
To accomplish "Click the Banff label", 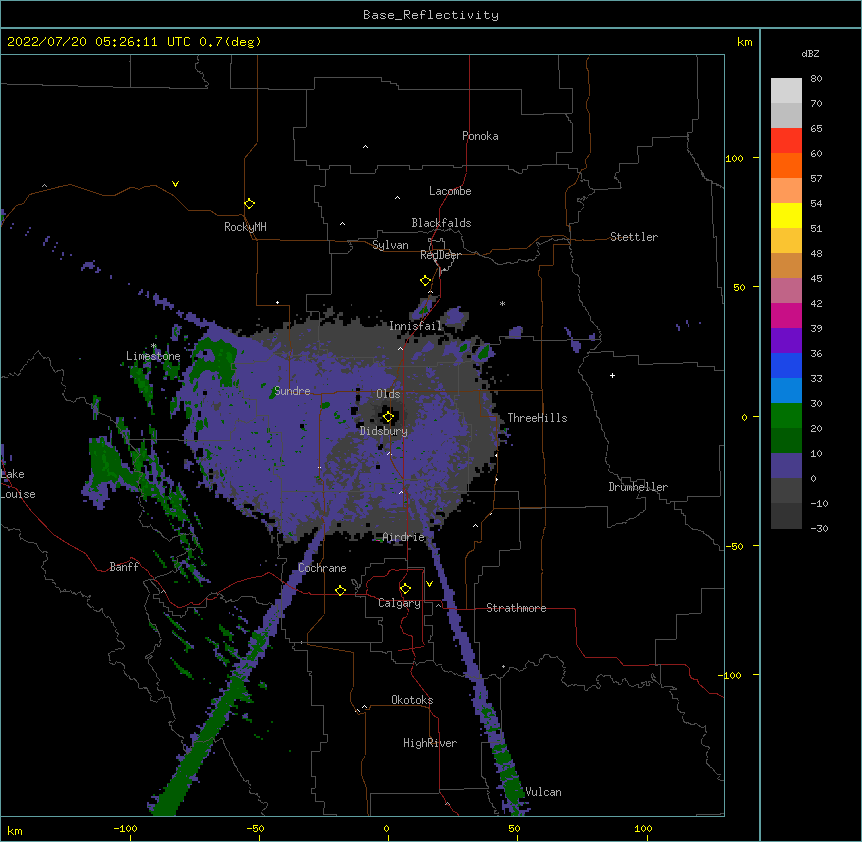I will click(124, 567).
